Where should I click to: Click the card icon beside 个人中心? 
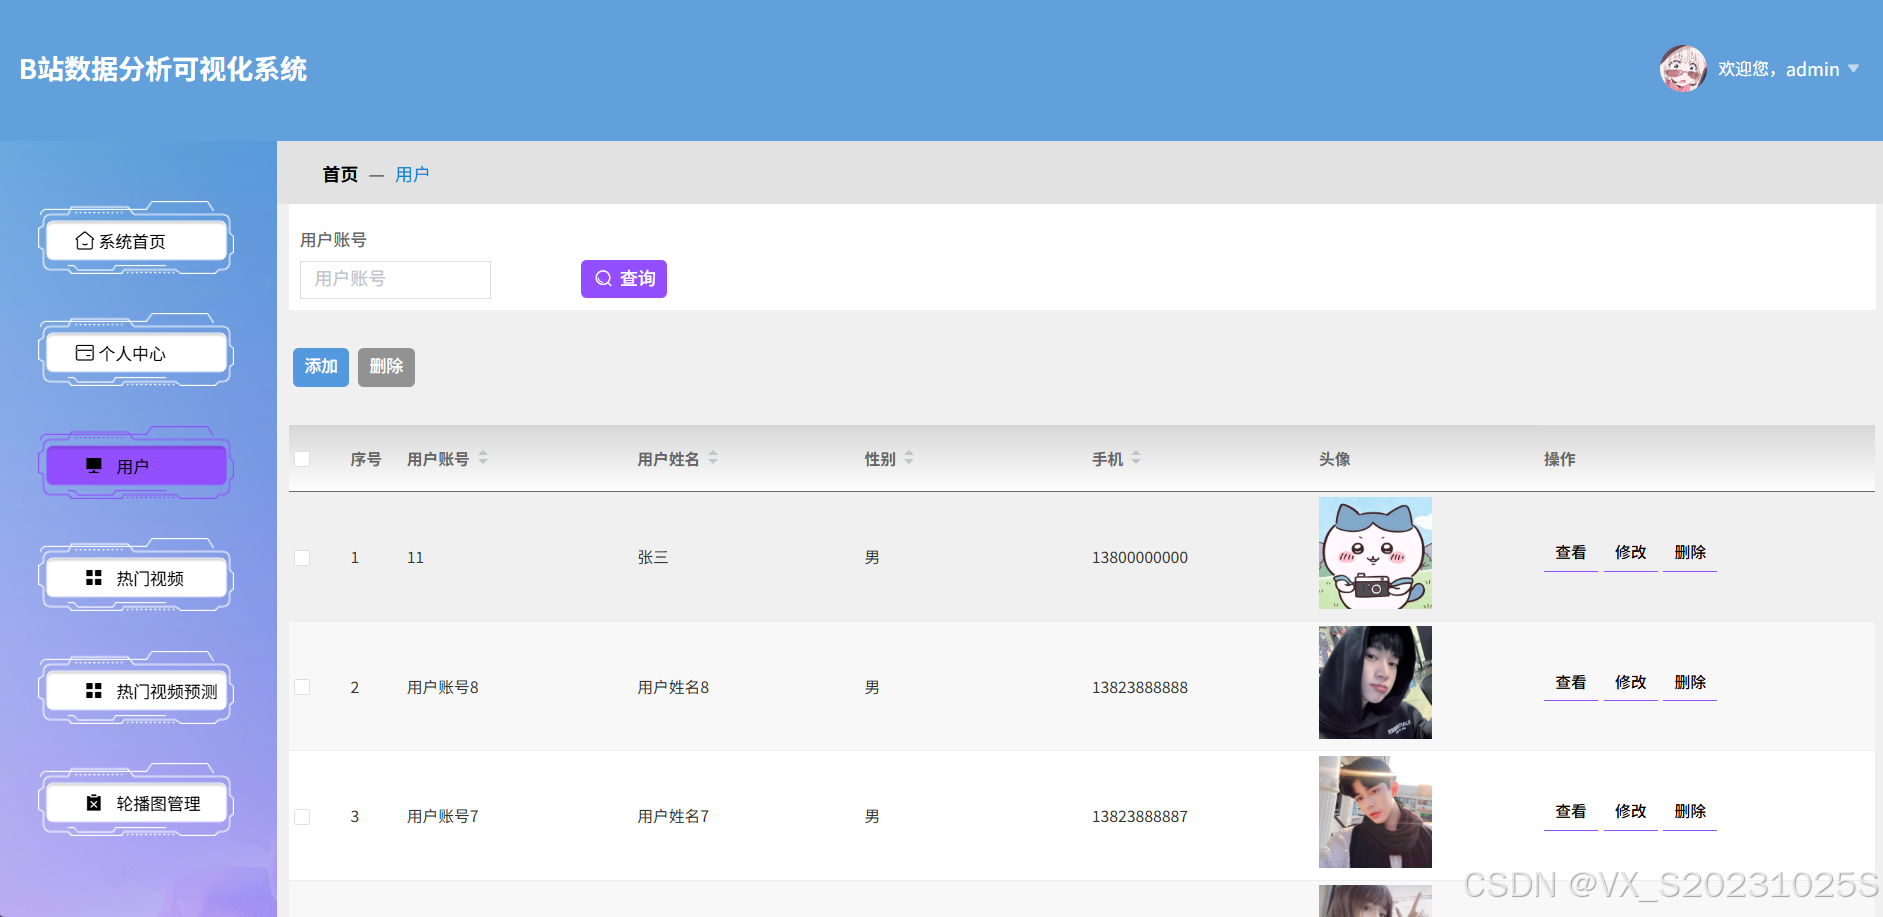[x=85, y=353]
